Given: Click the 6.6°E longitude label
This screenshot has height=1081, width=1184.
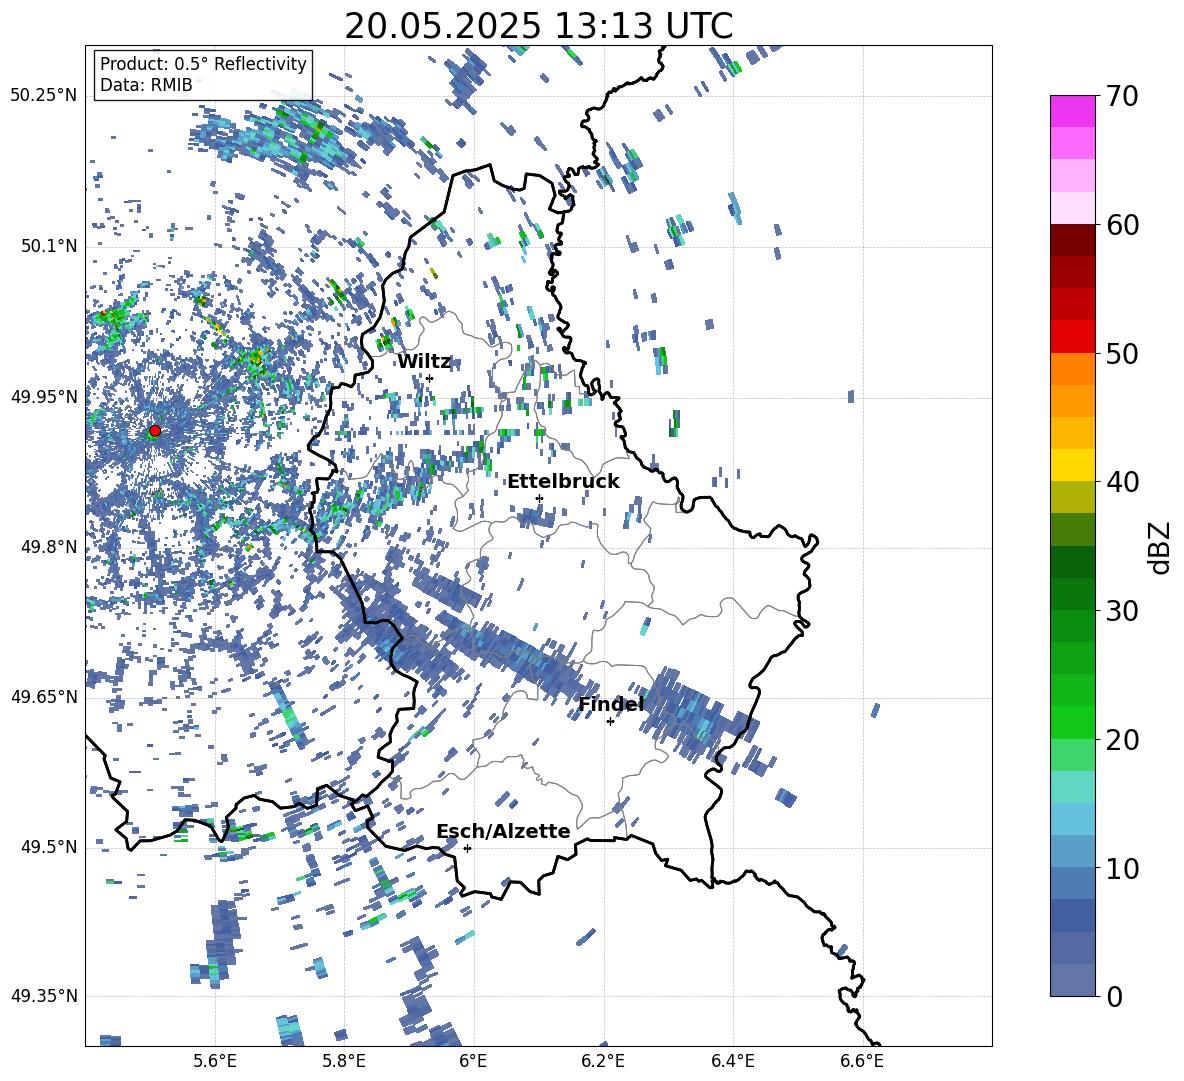Looking at the screenshot, I should point(862,1061).
